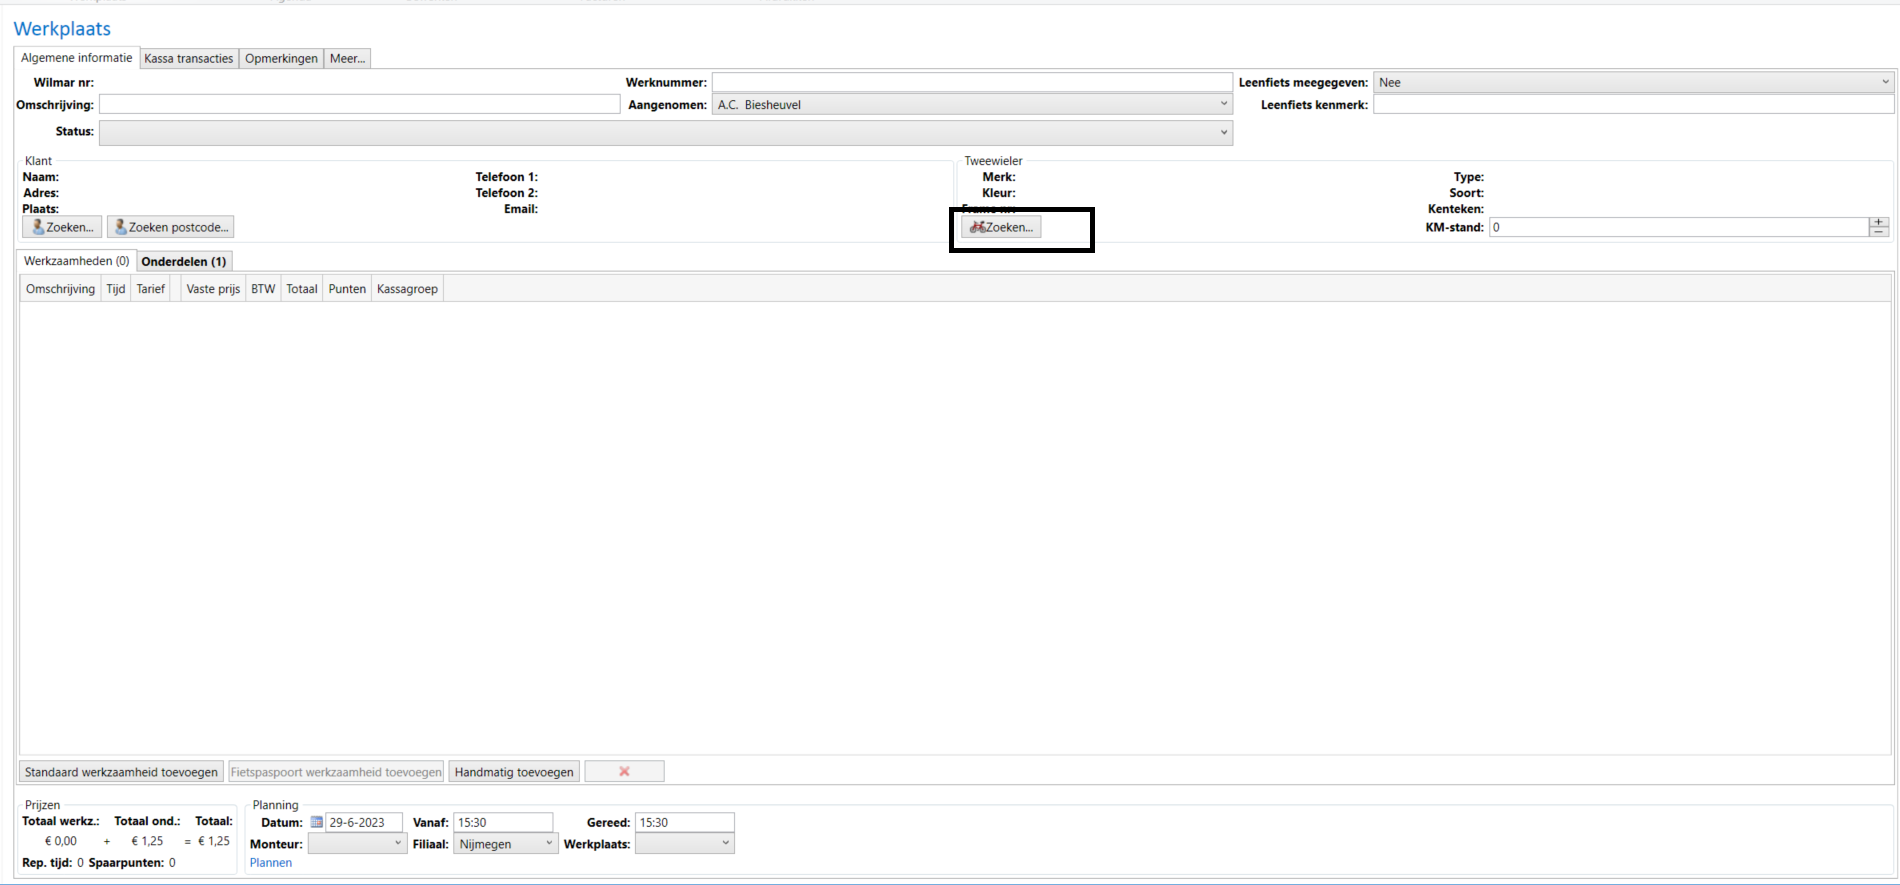This screenshot has width=1900, height=885.
Task: Open the calendar icon next to Datum
Action: coord(317,822)
